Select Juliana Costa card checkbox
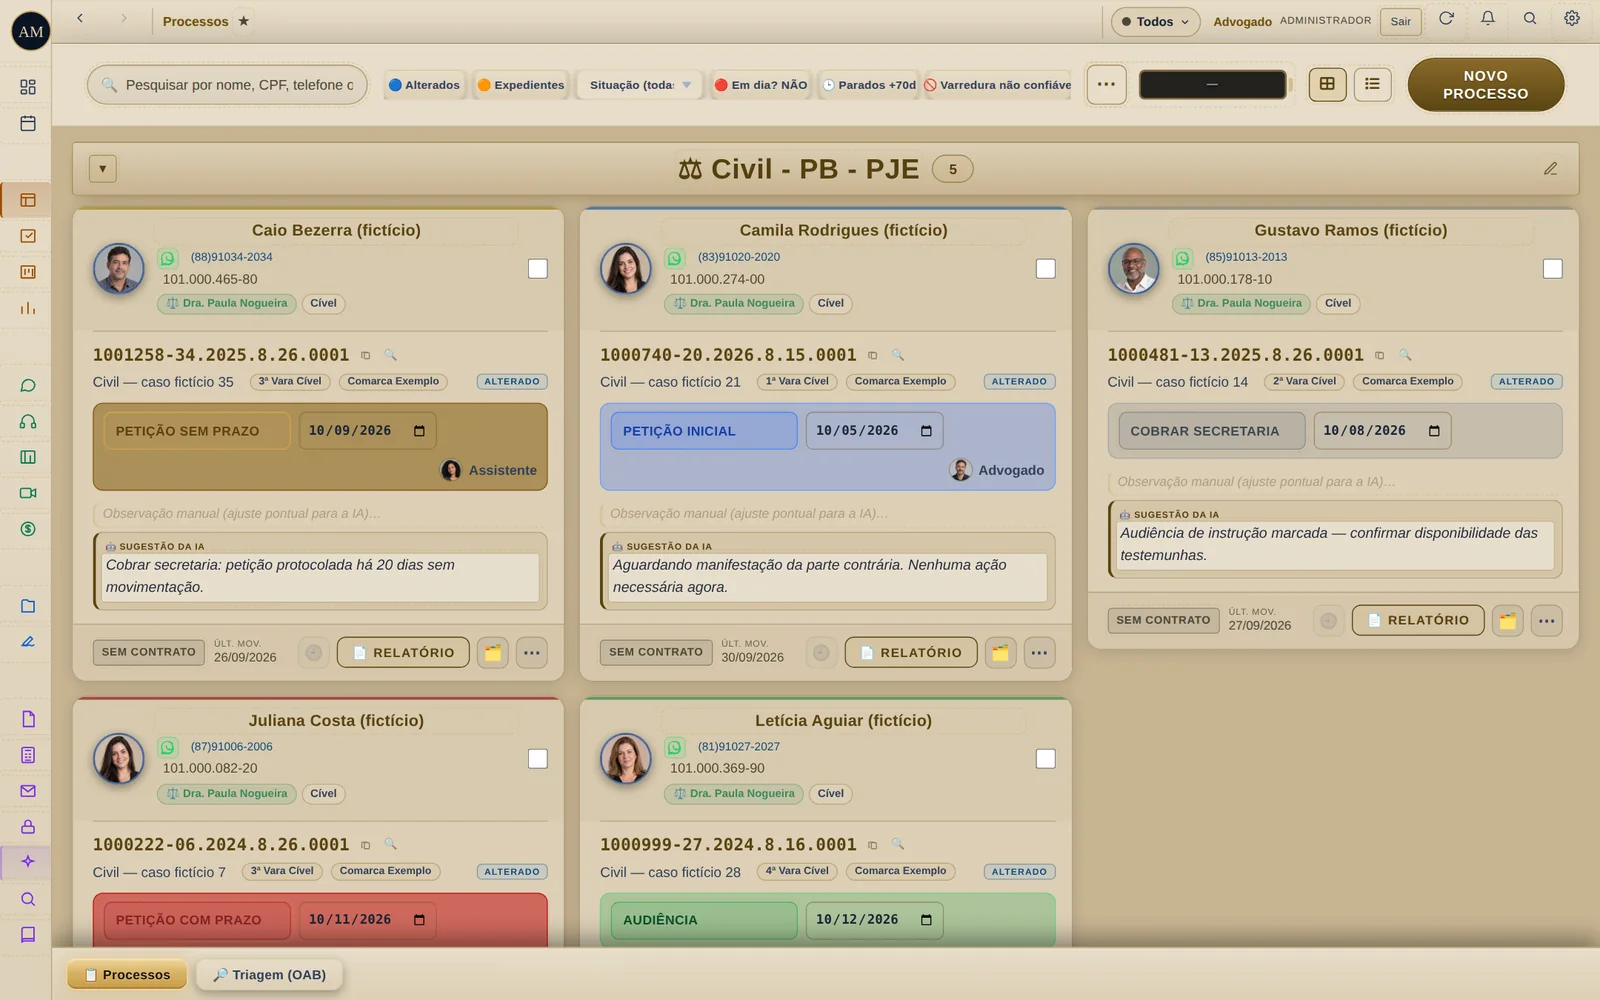Image resolution: width=1600 pixels, height=1000 pixels. coord(538,759)
